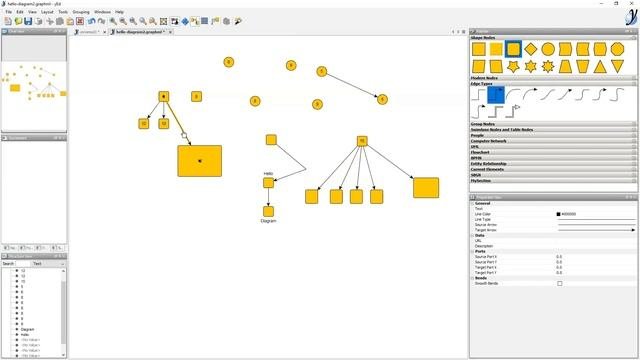
Task: Click the Line Type property value
Action: [596, 219]
